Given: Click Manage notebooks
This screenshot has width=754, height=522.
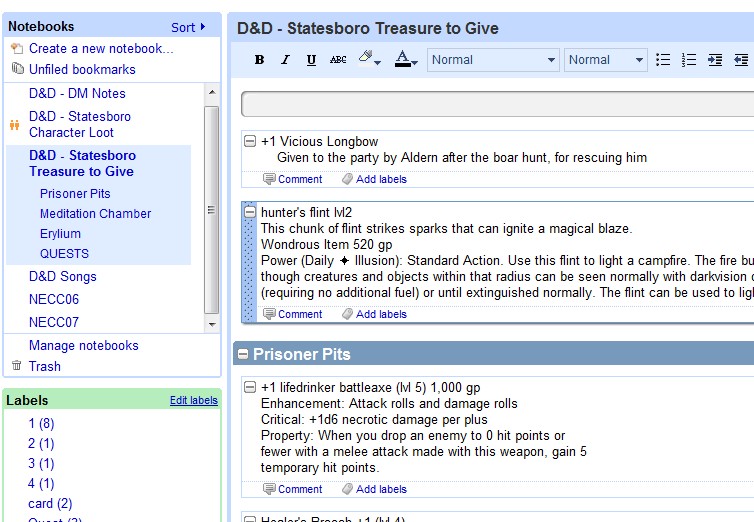Looking at the screenshot, I should click(x=84, y=345).
